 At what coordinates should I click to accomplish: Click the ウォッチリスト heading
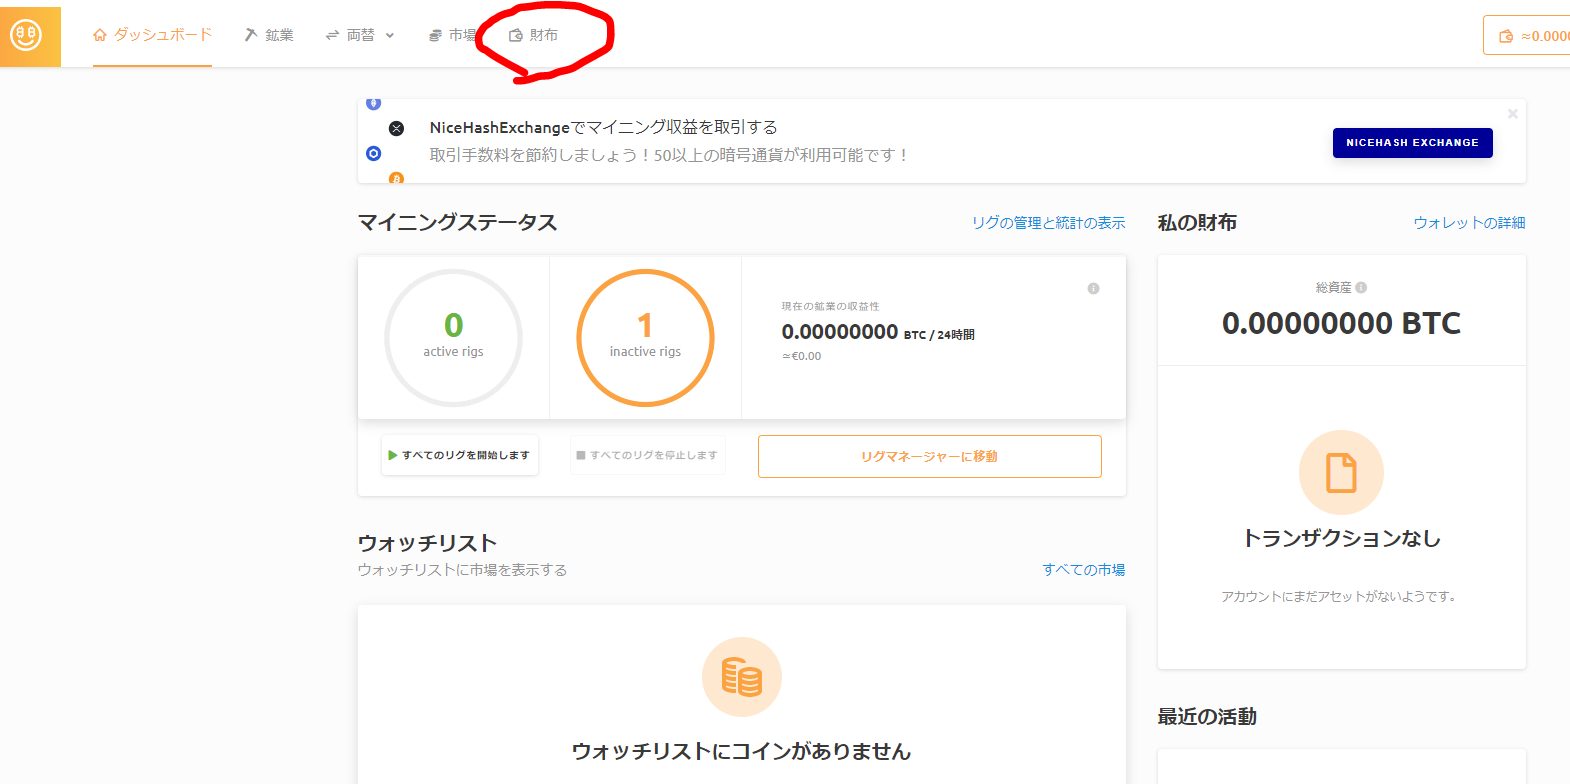(427, 543)
